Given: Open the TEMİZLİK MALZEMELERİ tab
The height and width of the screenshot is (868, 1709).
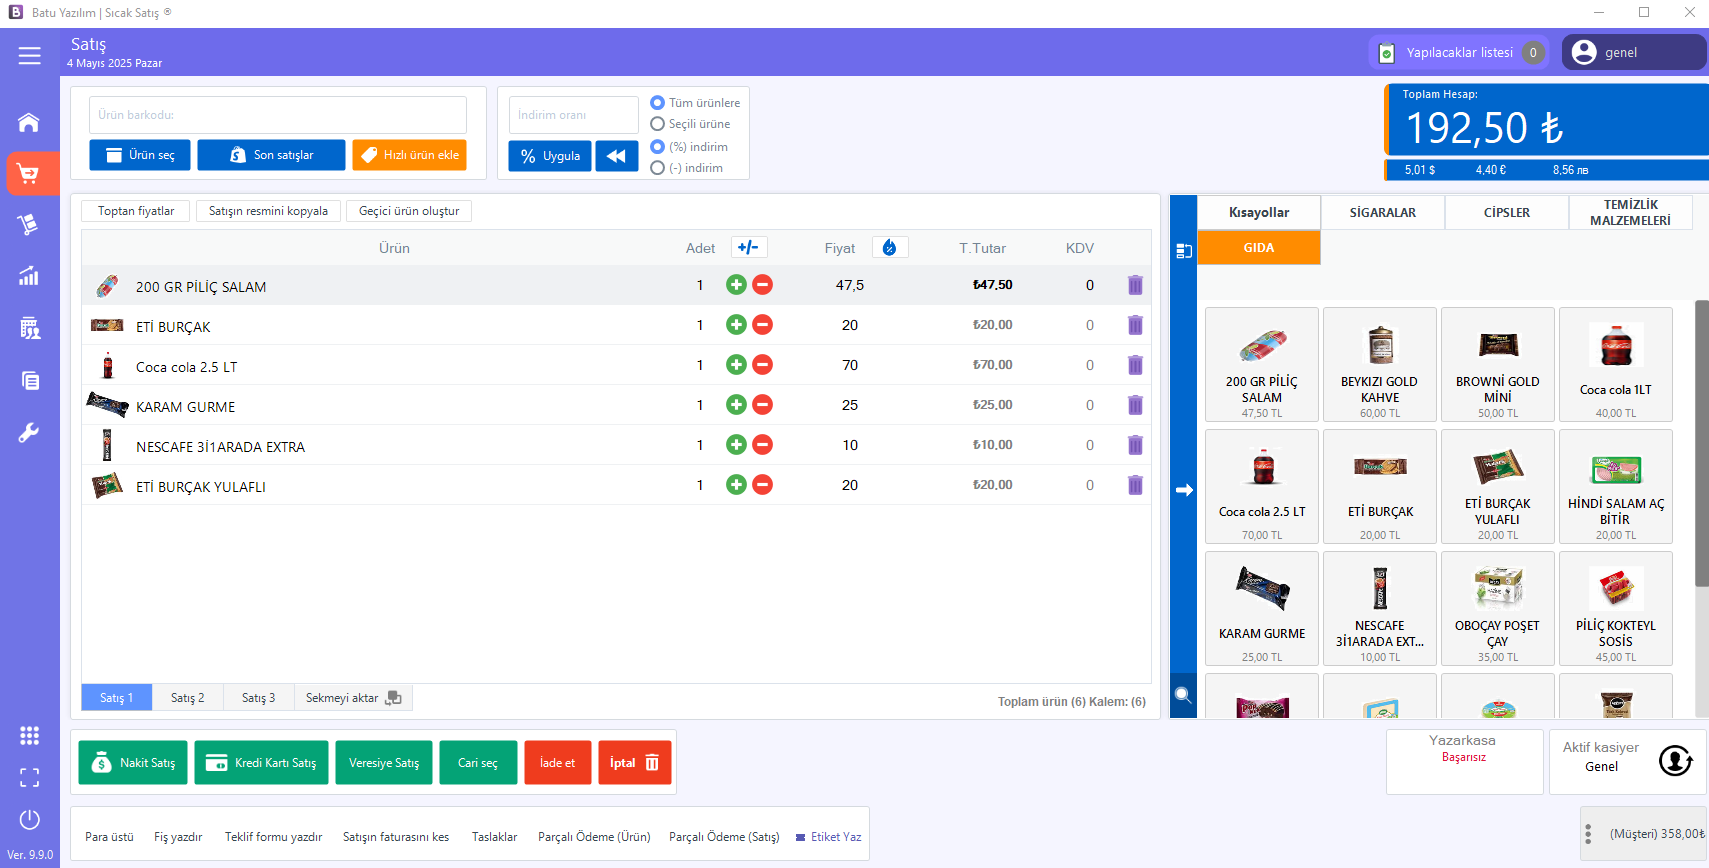Looking at the screenshot, I should tap(1630, 213).
